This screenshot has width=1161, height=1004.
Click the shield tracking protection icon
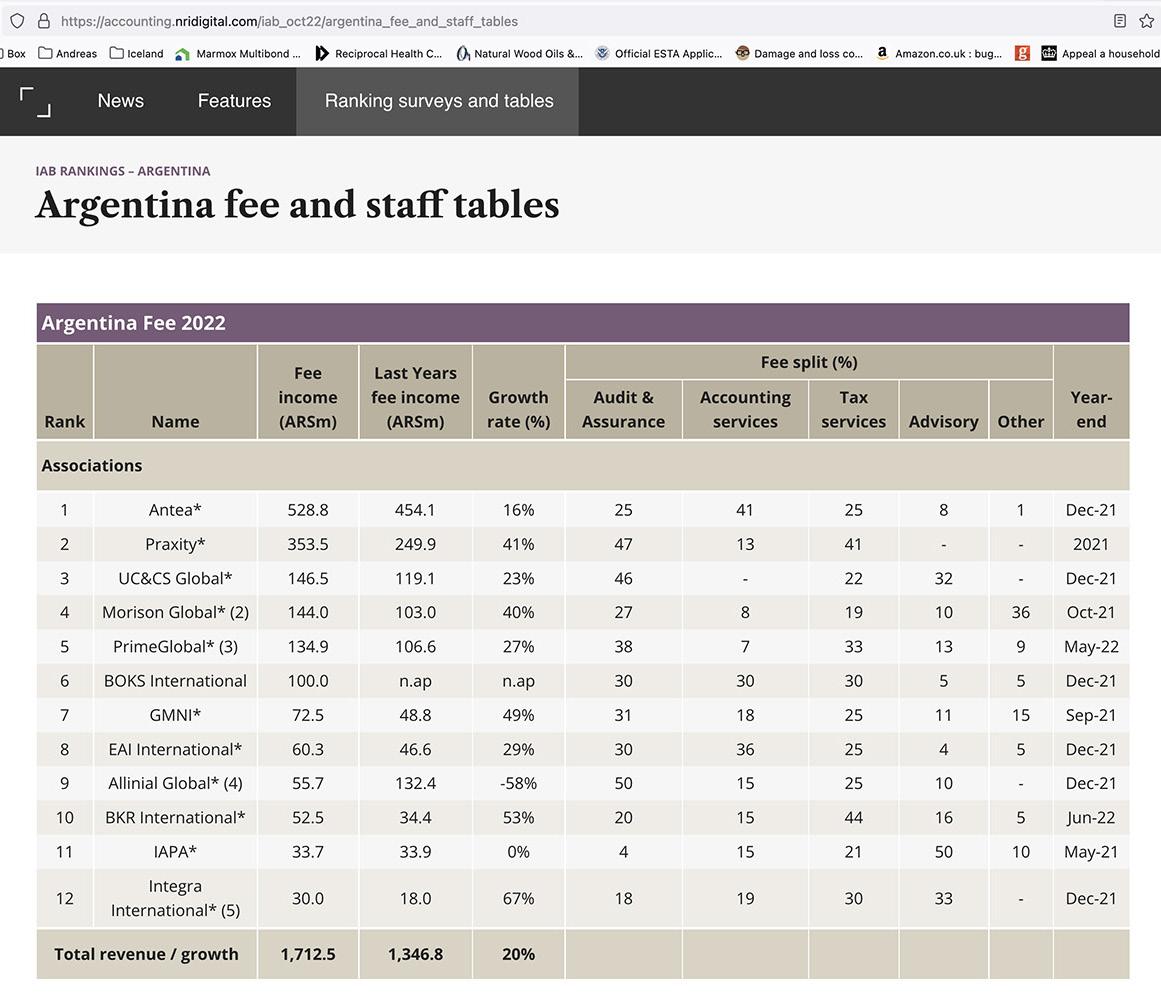point(17,21)
